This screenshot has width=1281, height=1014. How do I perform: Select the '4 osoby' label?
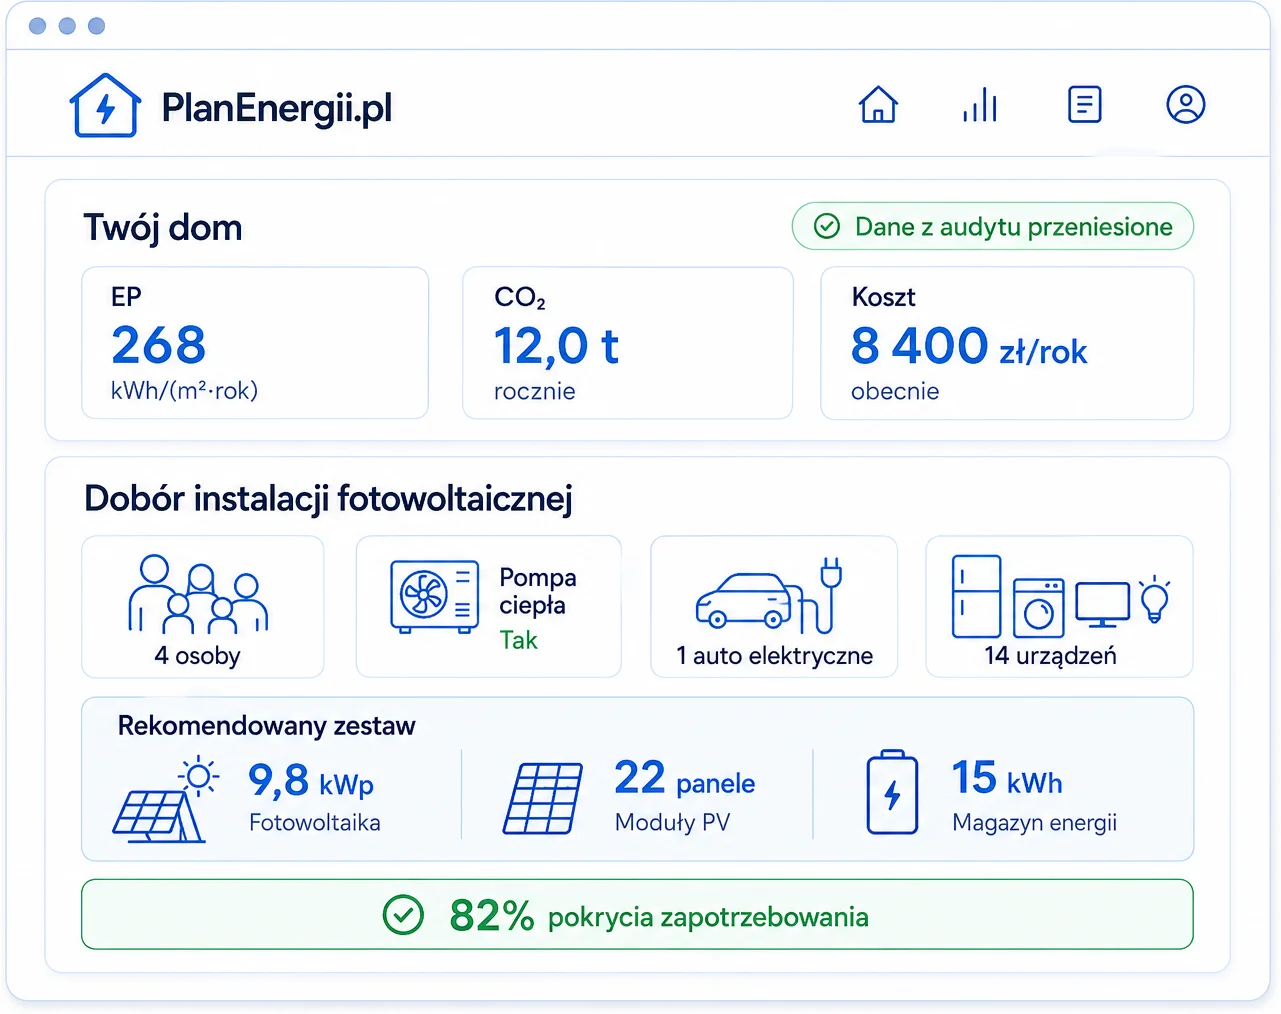198,656
